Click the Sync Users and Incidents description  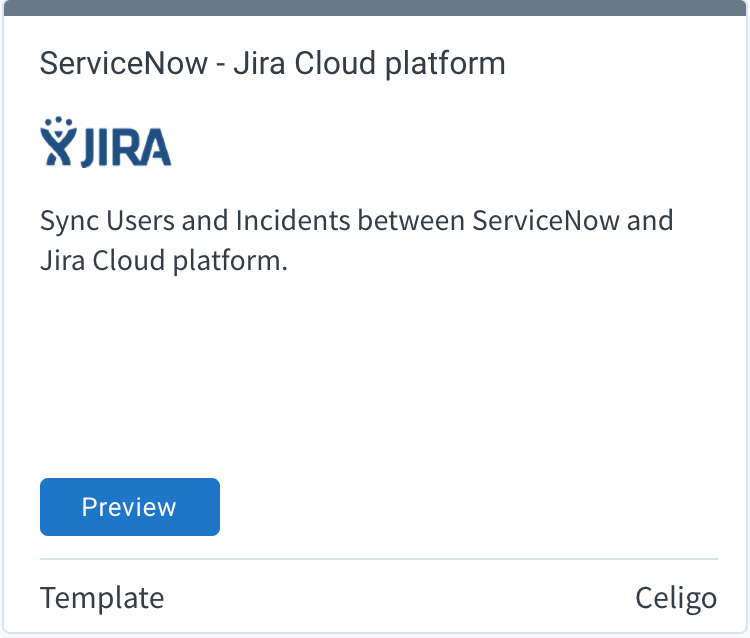pos(356,241)
